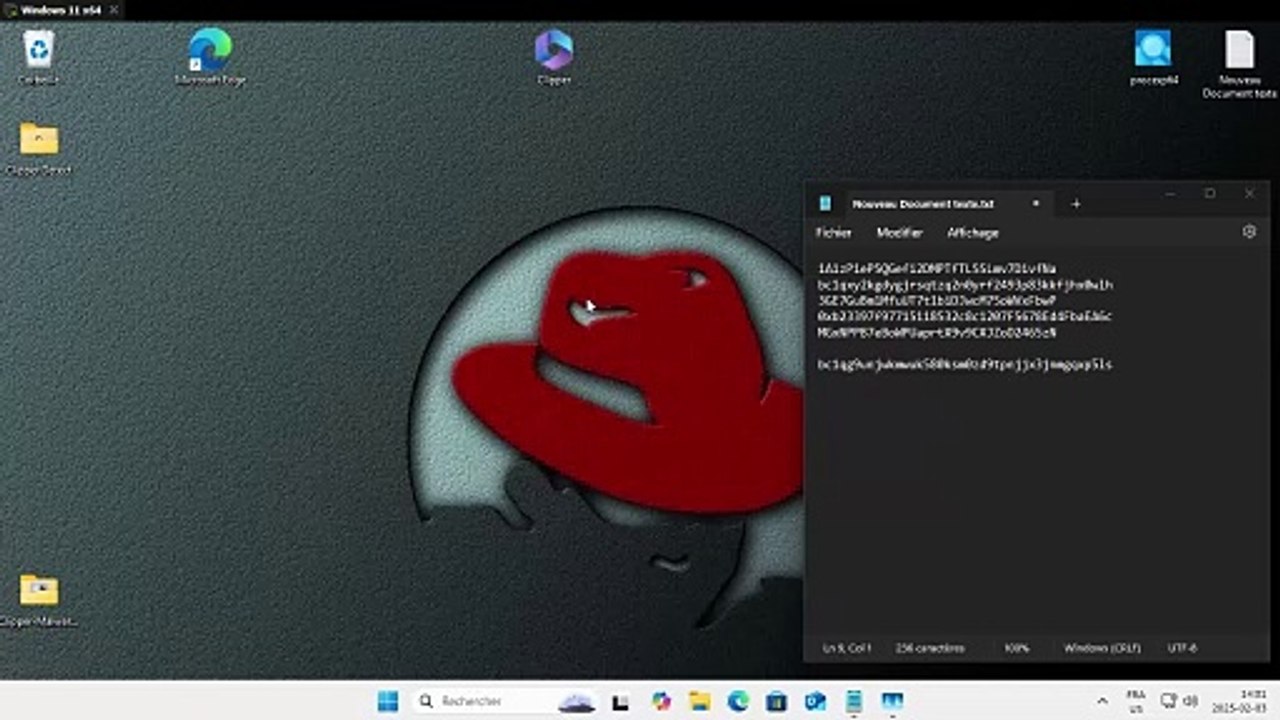The image size is (1280, 720).
Task: Click the line starting with bc1qg9
Action: click(965, 364)
